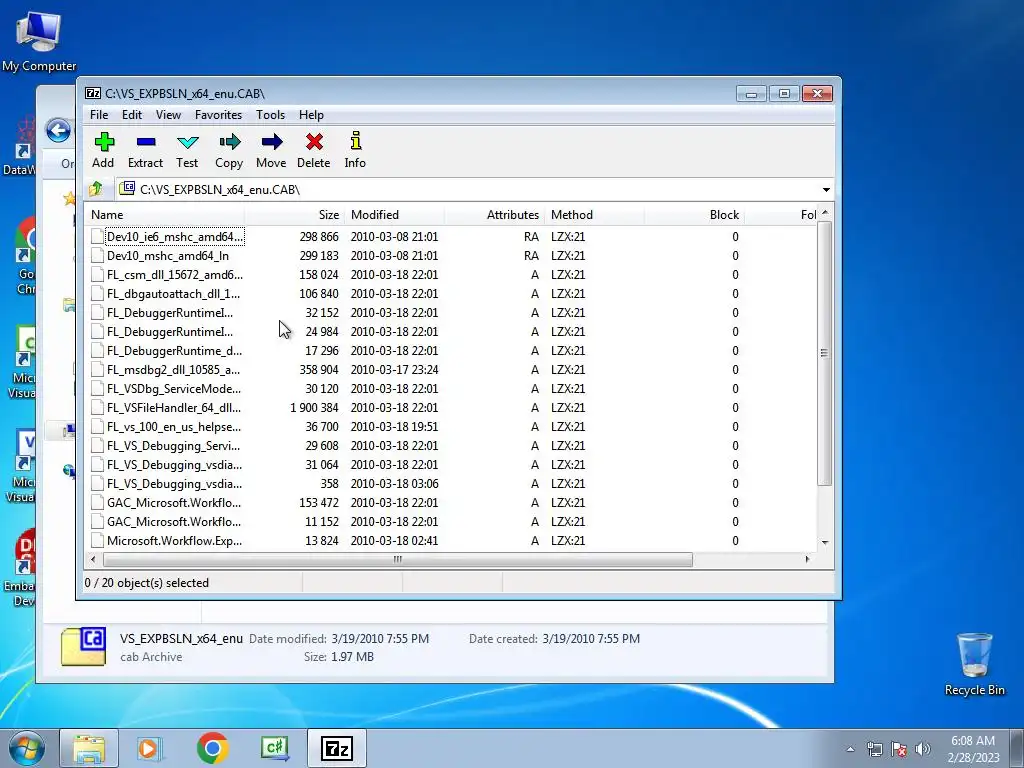Screen dimensions: 1024x768
Task: Select file FL_vs_100_en_us_helpse...
Action: (174, 426)
